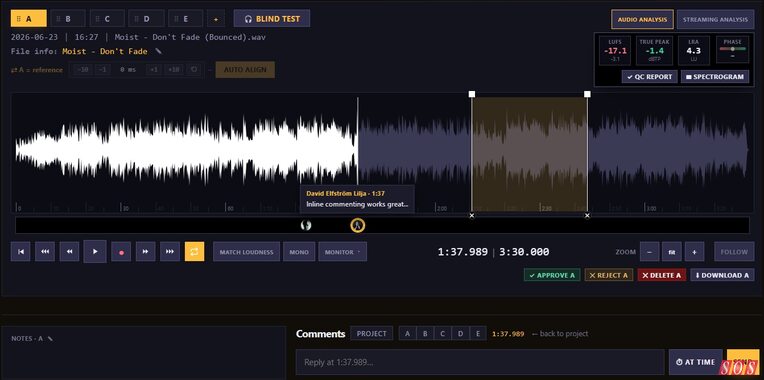Click MATCH LOUDNESS
This screenshot has width=764, height=380.
pyautogui.click(x=247, y=252)
